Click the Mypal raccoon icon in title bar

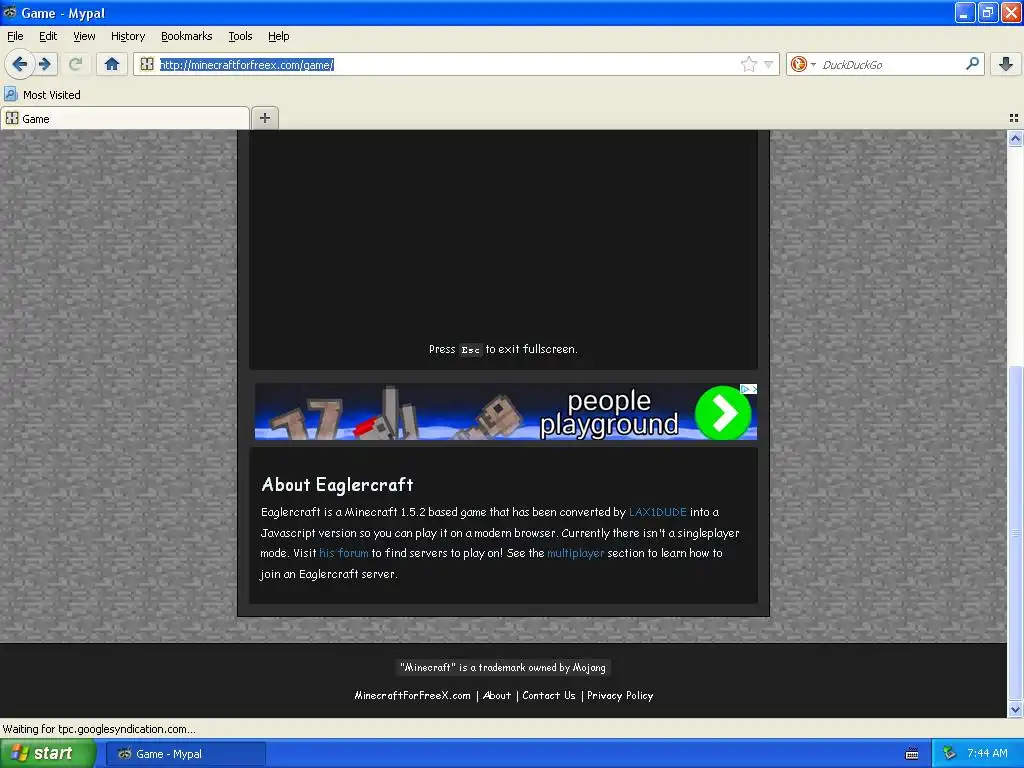(10, 12)
